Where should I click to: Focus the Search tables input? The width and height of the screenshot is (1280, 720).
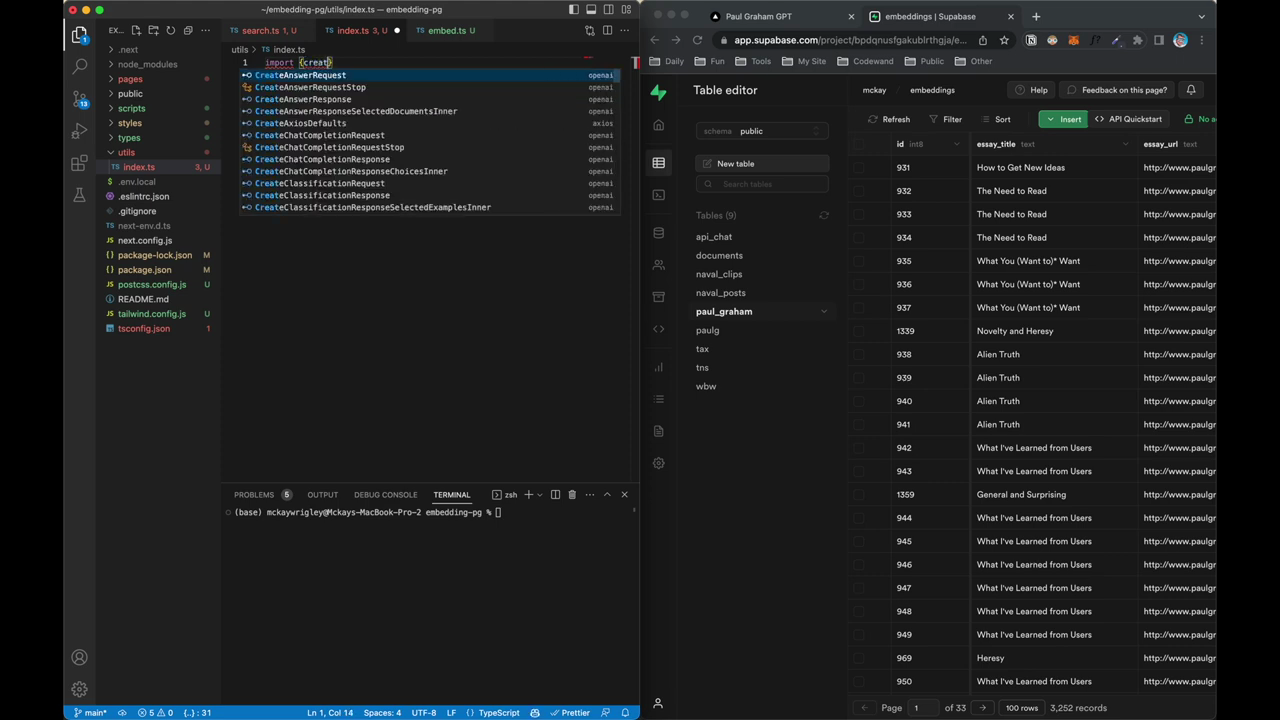click(x=762, y=184)
